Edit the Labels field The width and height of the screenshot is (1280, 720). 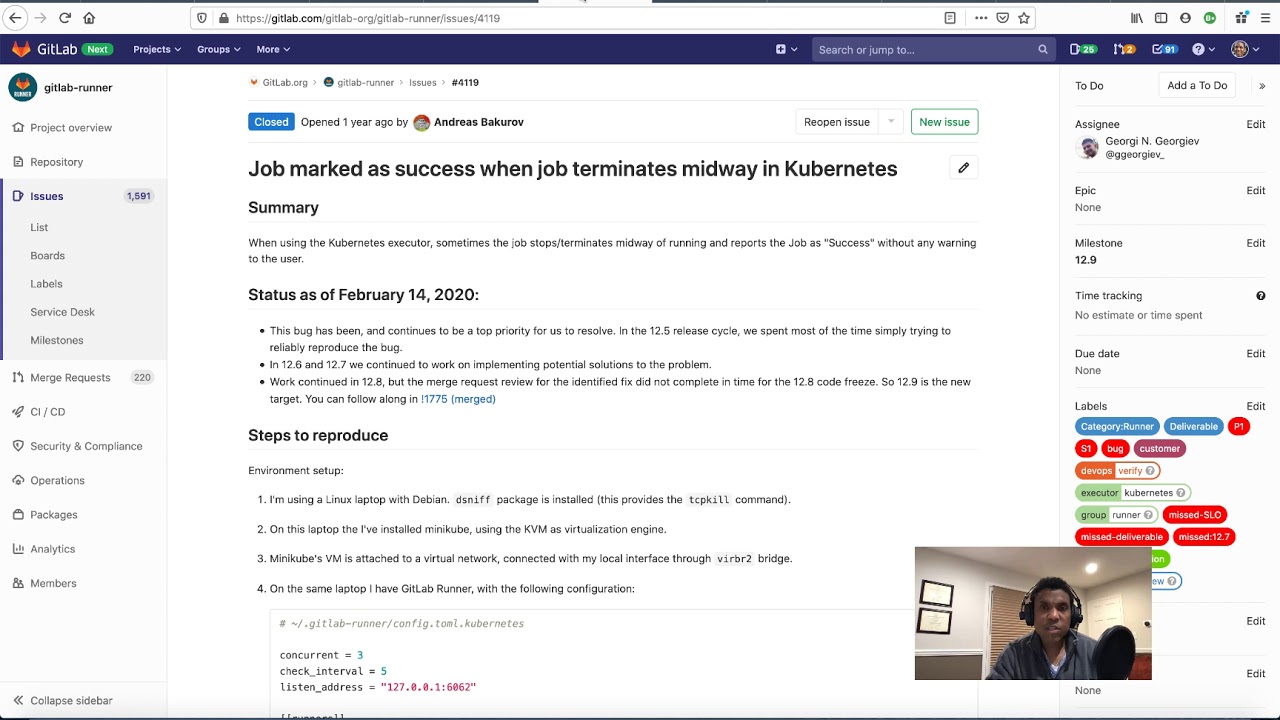(x=1255, y=406)
